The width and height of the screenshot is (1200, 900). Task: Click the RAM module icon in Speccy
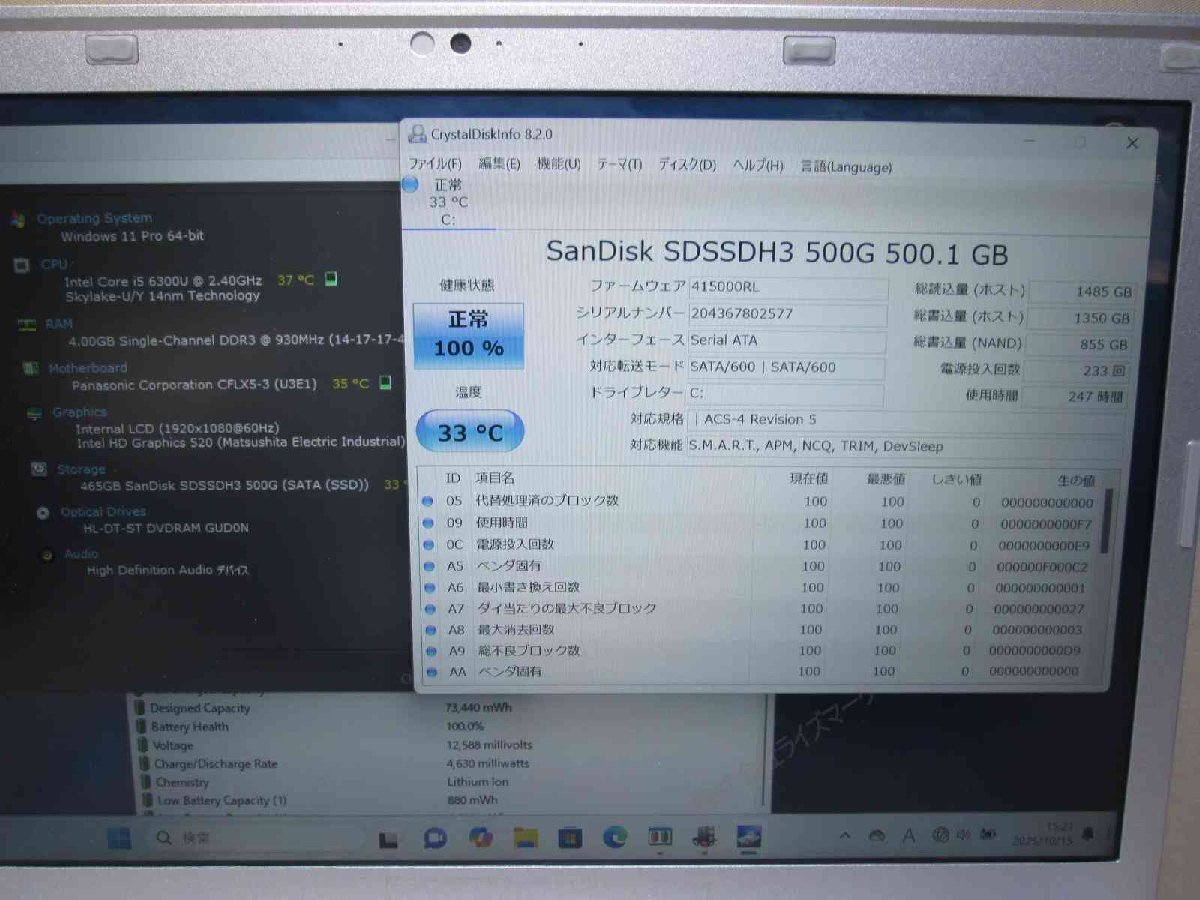[26, 324]
